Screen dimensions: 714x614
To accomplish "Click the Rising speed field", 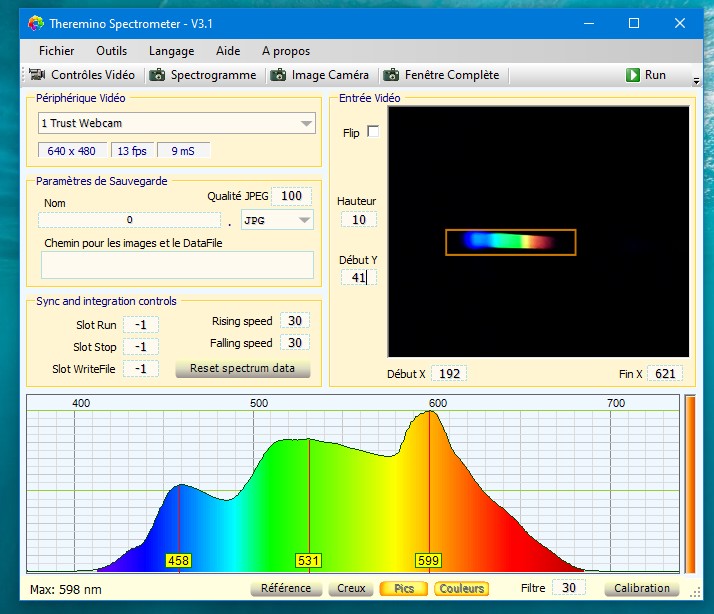I will [295, 321].
